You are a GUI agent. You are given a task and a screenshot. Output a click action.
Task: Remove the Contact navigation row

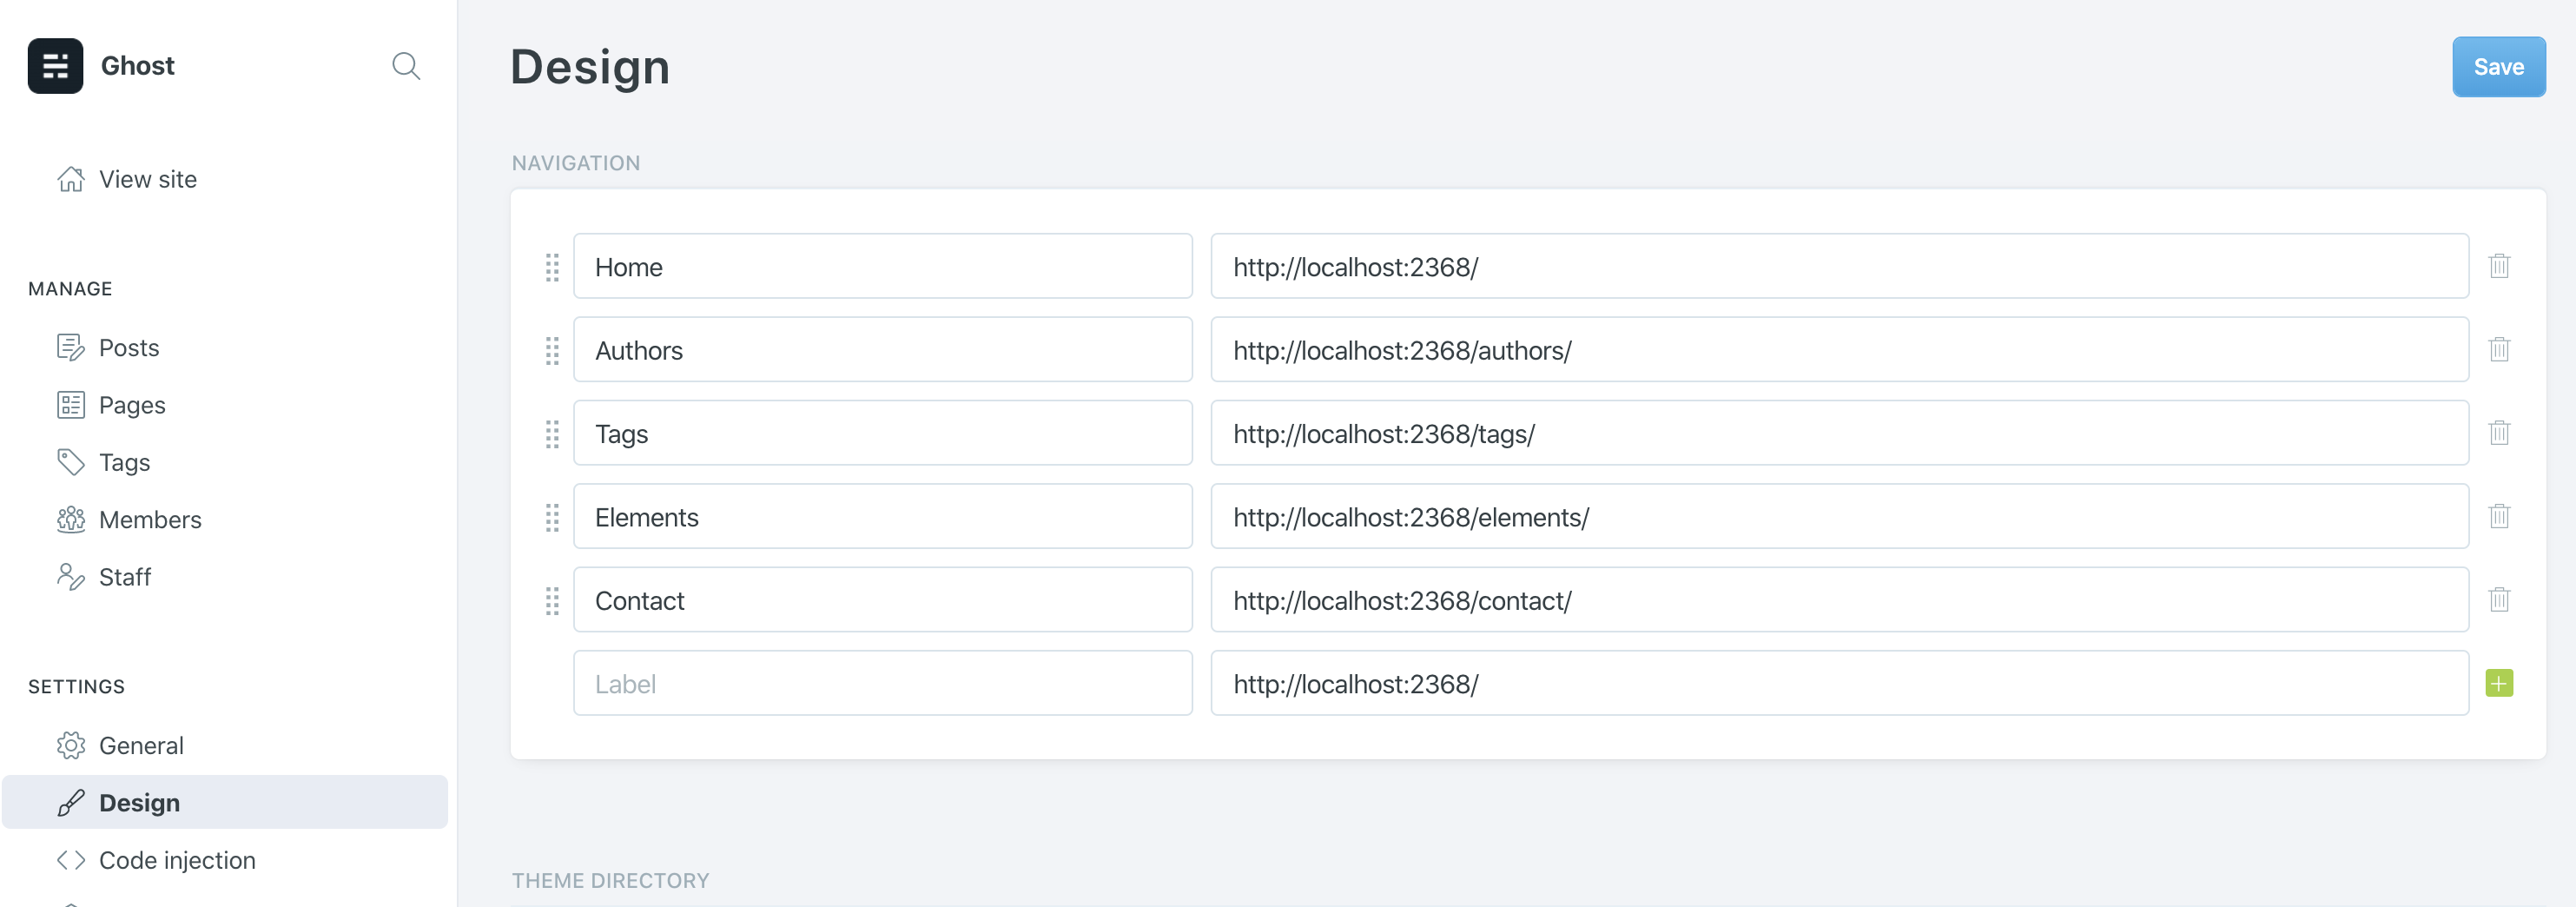(2498, 600)
